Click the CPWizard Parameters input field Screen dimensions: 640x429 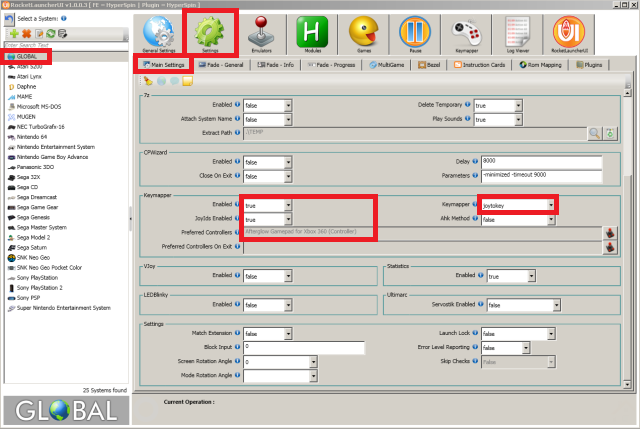pyautogui.click(x=541, y=175)
